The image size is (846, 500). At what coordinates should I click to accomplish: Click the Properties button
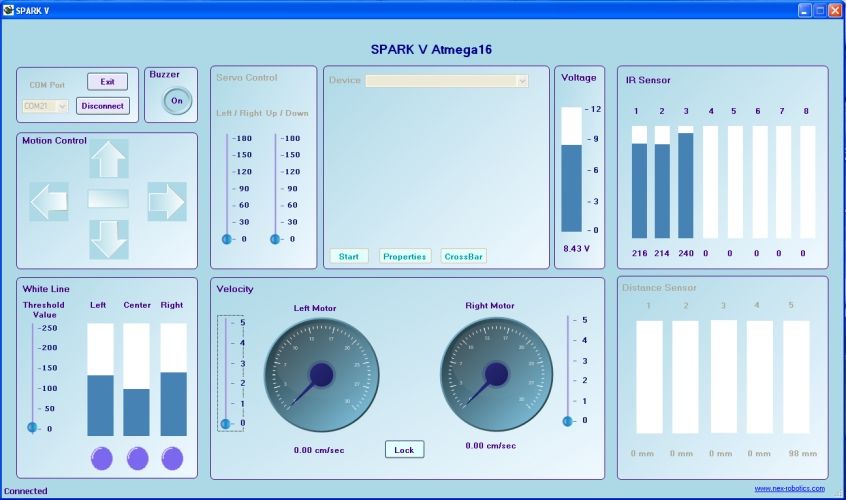(x=405, y=256)
